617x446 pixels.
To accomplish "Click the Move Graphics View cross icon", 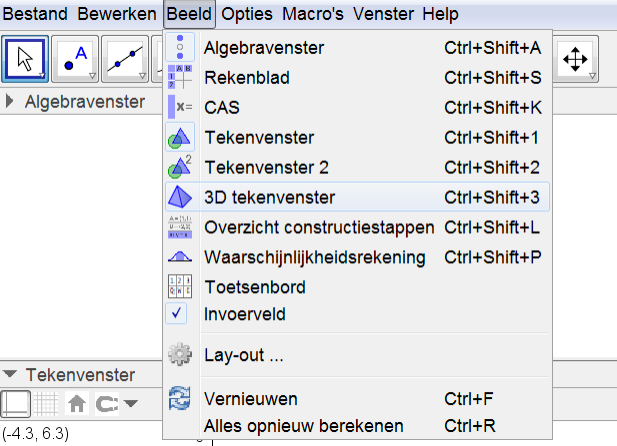I will (x=575, y=59).
